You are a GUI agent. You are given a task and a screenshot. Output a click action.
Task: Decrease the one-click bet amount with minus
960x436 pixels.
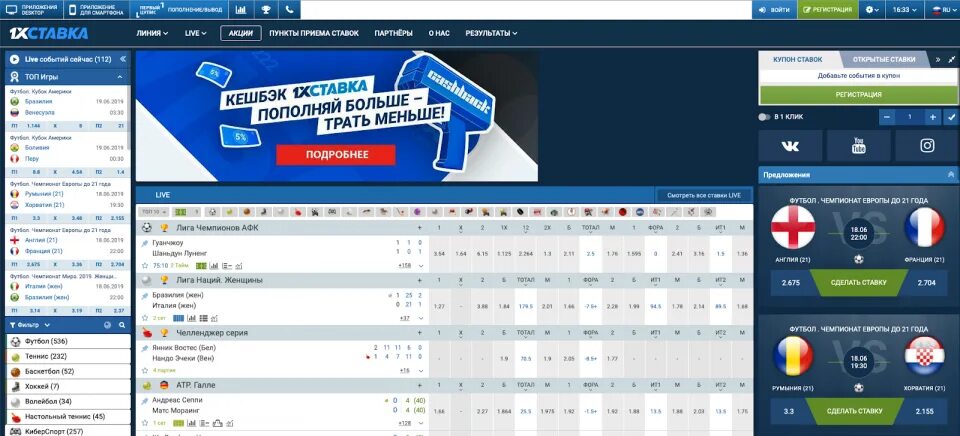(887, 117)
